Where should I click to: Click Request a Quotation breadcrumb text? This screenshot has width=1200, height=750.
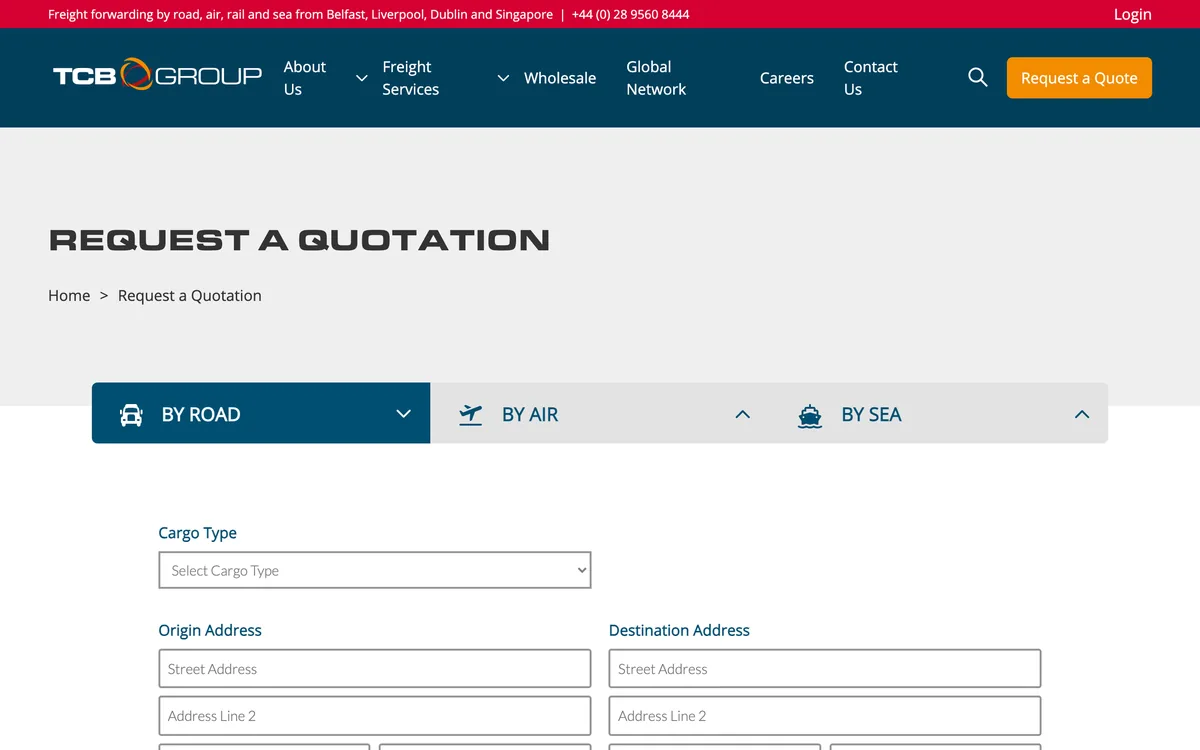pos(190,295)
